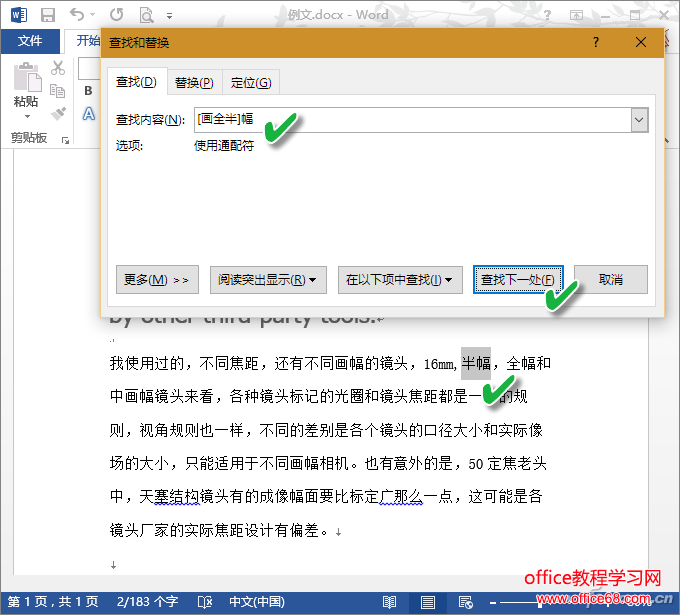Click the 查找下一处(F) button
Viewport: 680px width, 615px height.
pos(518,280)
